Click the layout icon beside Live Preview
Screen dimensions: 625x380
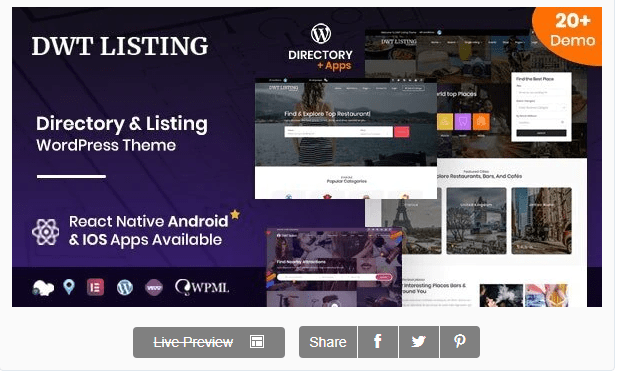257,342
